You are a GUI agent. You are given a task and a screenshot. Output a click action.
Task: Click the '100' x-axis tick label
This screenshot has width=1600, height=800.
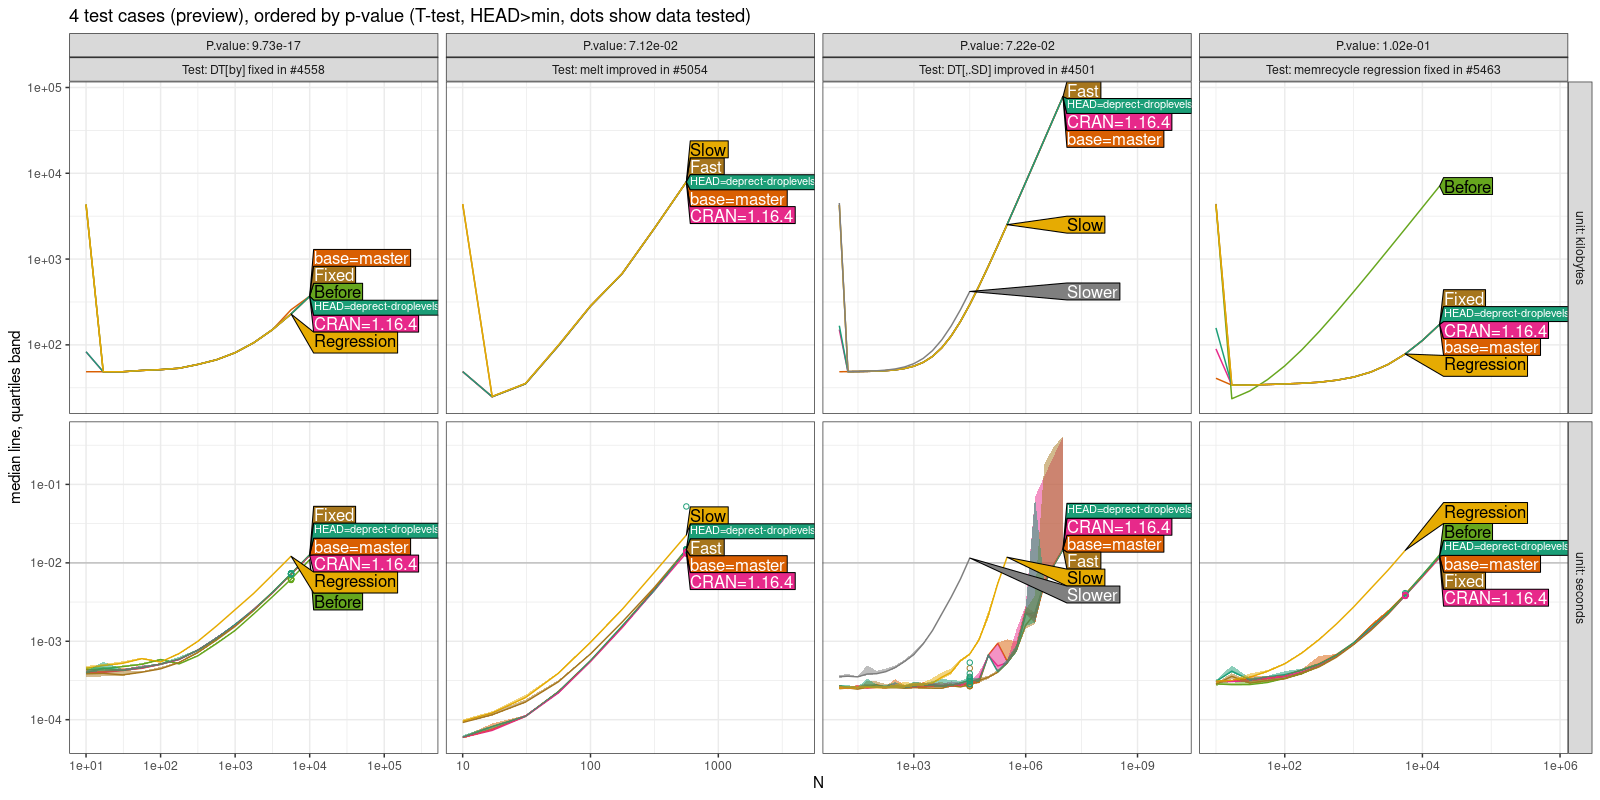tap(590, 766)
